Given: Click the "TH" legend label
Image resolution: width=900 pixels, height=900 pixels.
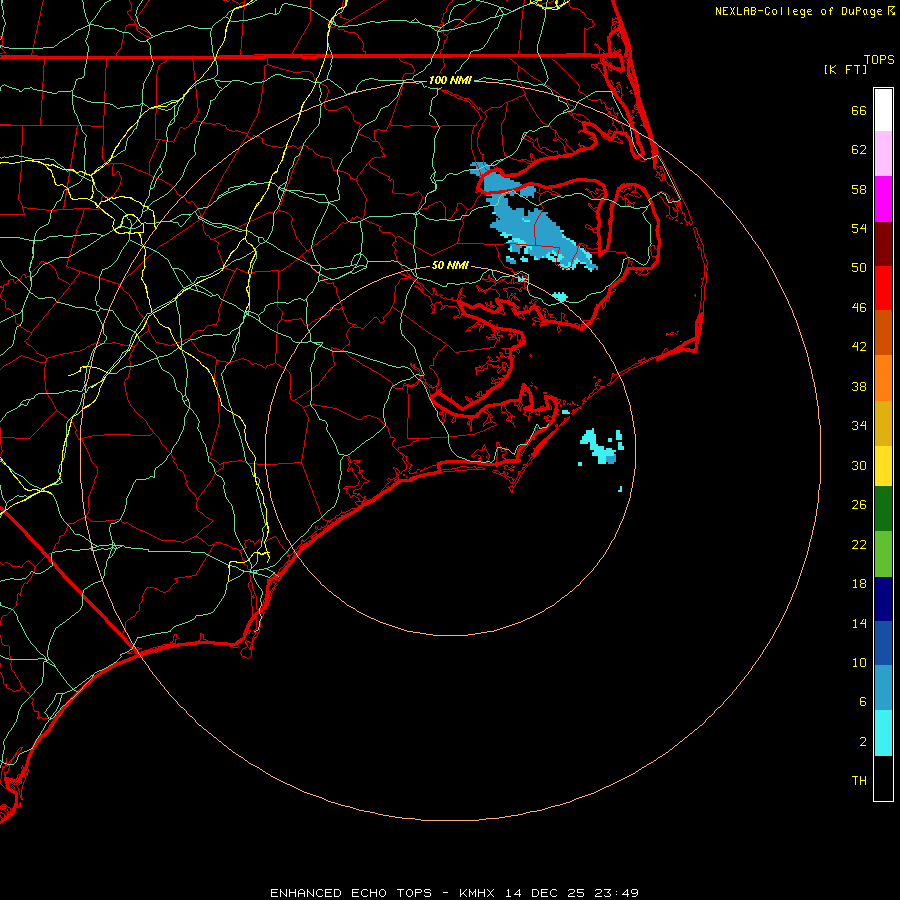Looking at the screenshot, I should coord(859,781).
